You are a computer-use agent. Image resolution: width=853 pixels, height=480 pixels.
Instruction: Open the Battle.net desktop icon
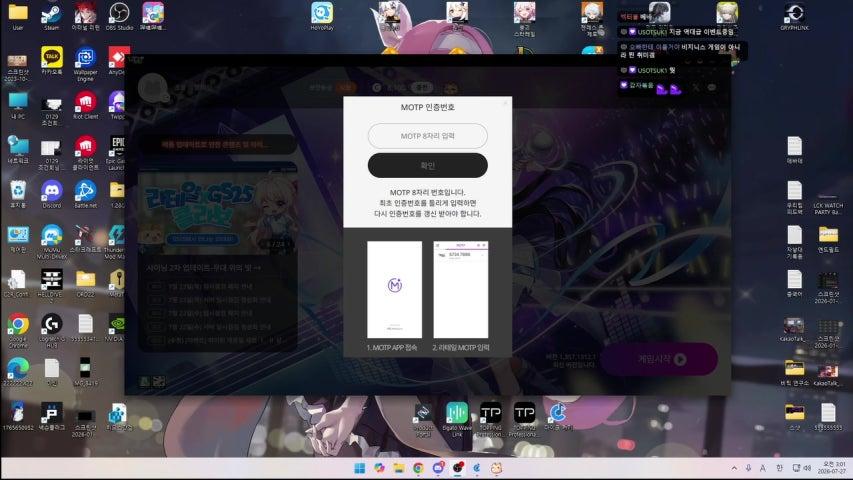point(85,194)
